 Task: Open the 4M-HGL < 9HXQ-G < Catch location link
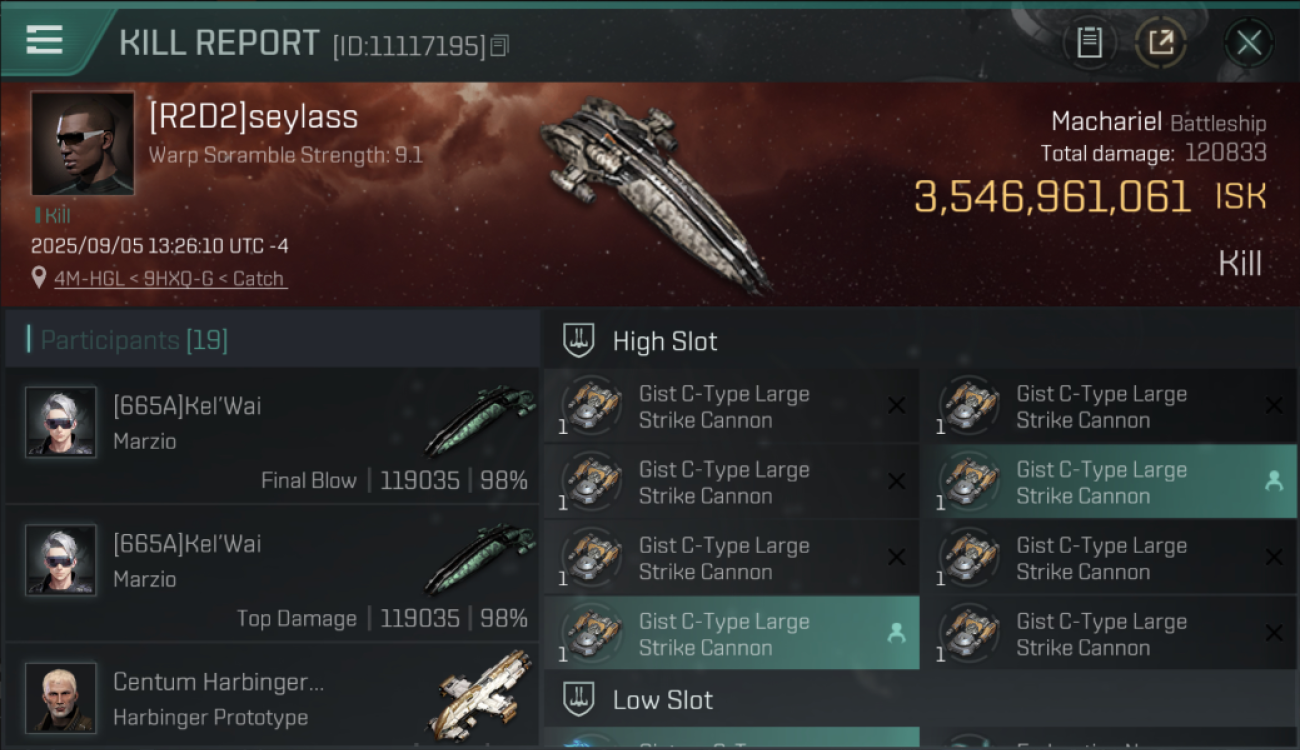[169, 279]
